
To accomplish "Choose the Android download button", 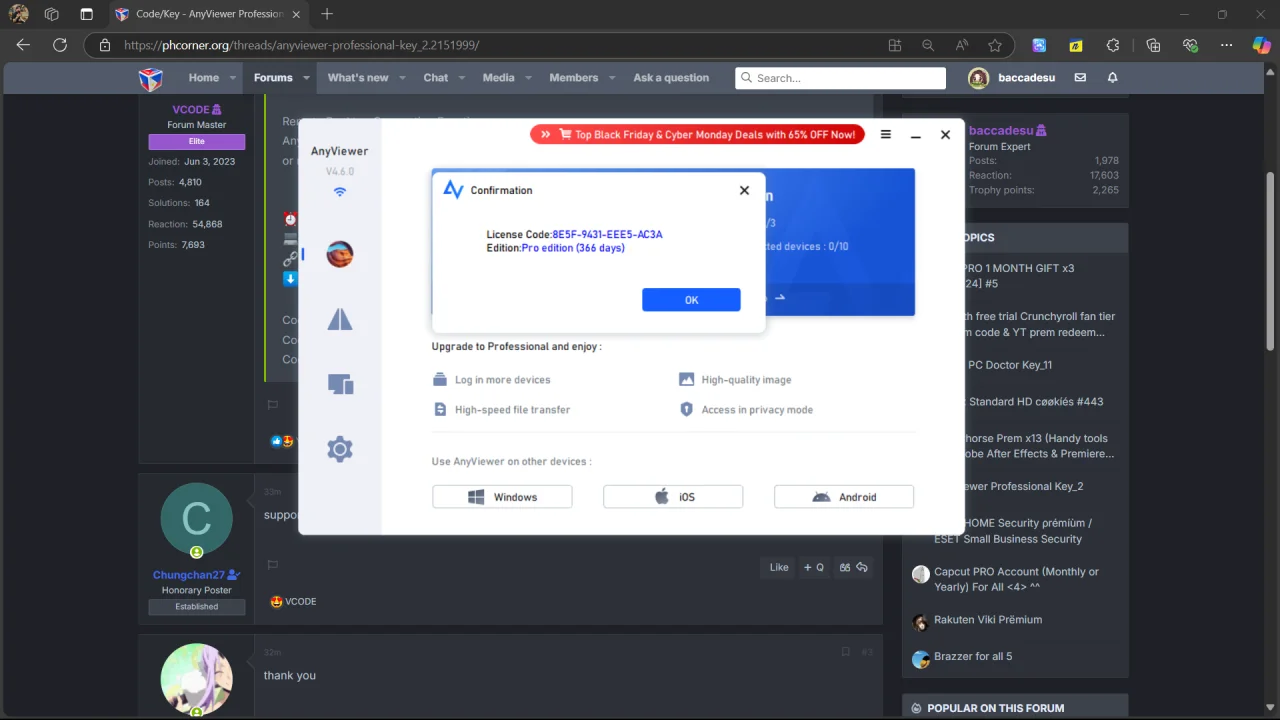I will point(844,497).
